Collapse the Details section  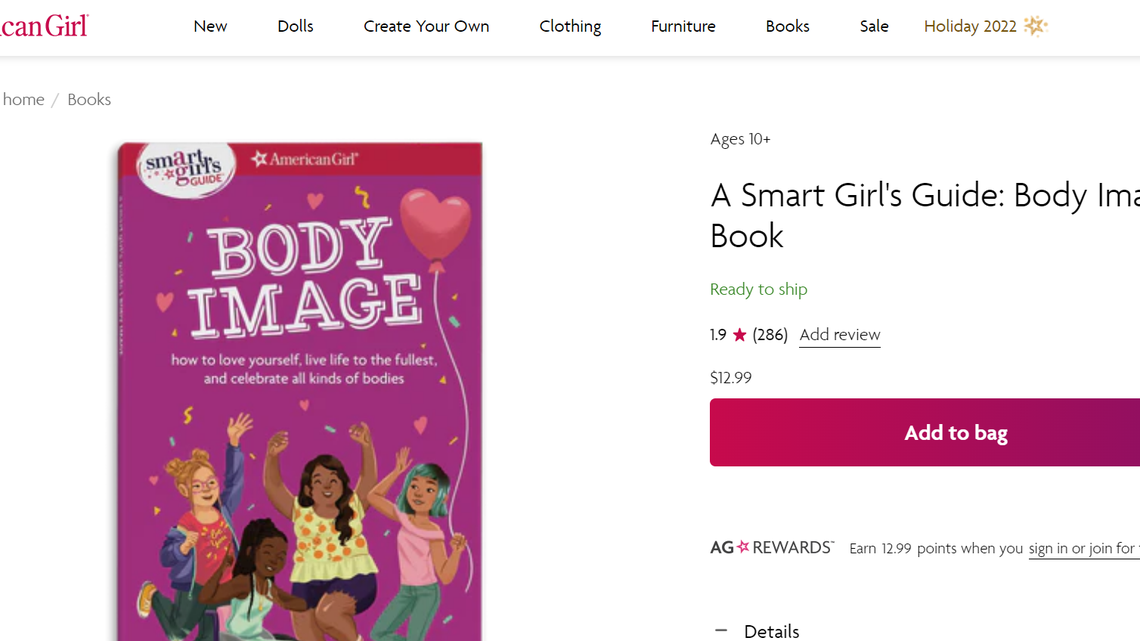pos(720,630)
